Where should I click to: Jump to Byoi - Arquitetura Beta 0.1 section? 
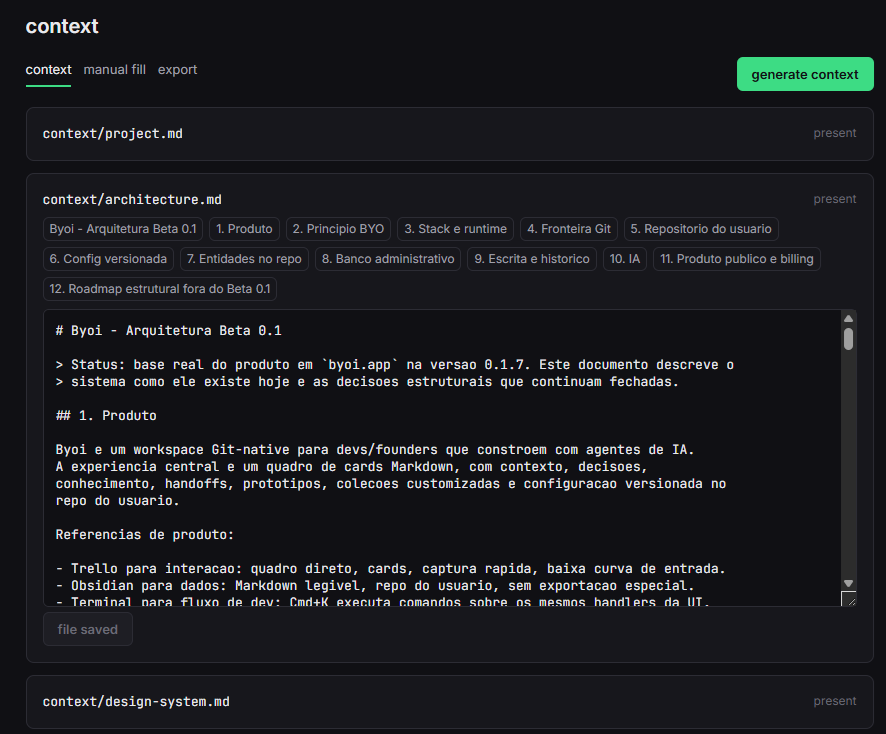point(123,229)
